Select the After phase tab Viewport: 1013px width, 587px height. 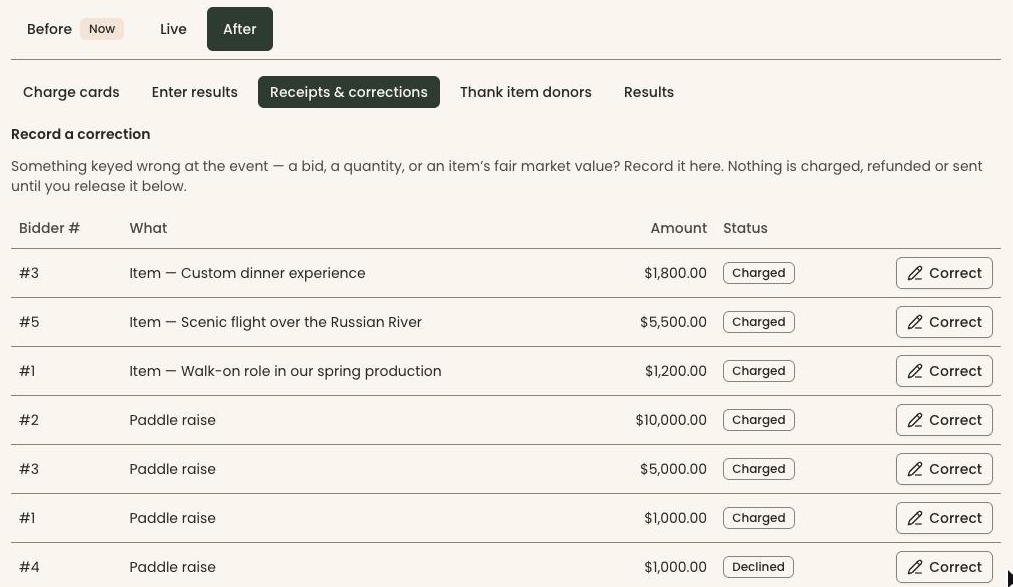coord(240,29)
